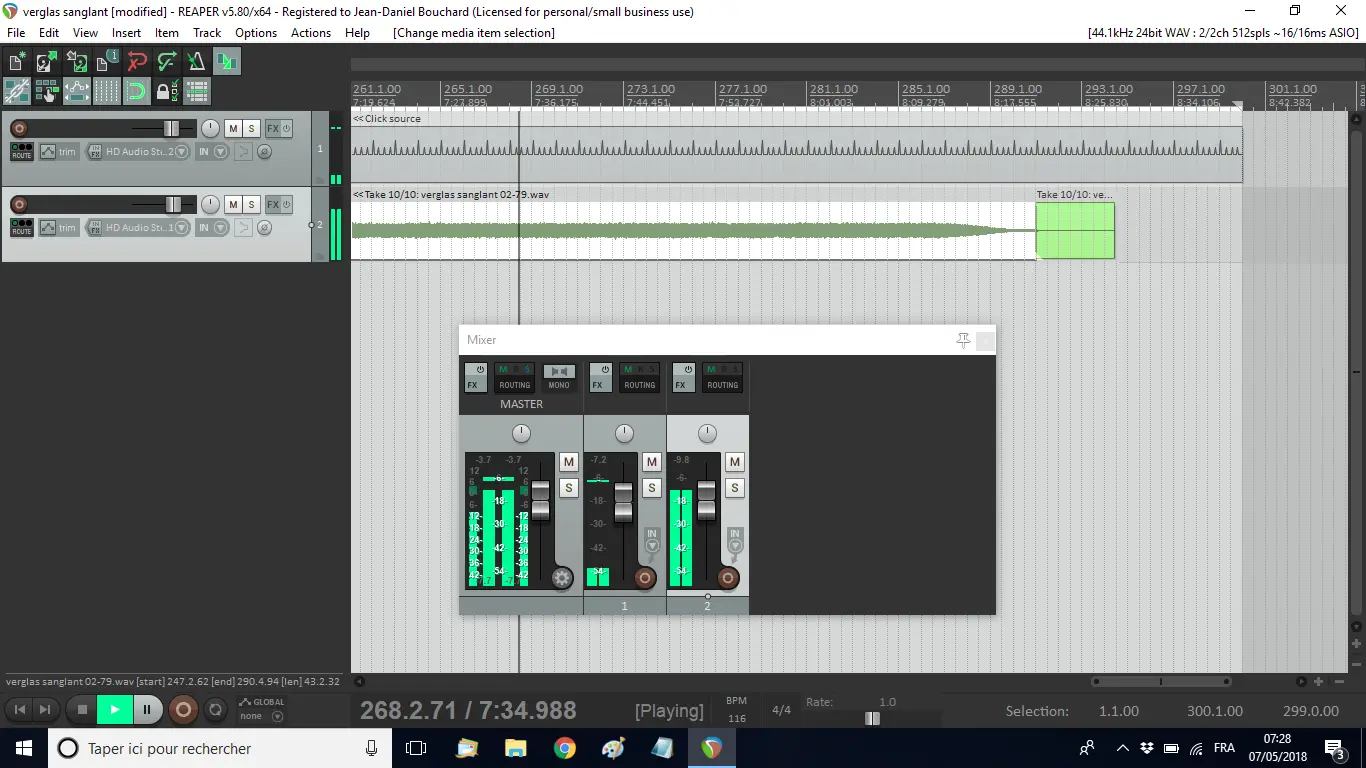Expand HD Audio input dropdown on track 1
The width and height of the screenshot is (1366, 768).
pyautogui.click(x=182, y=152)
